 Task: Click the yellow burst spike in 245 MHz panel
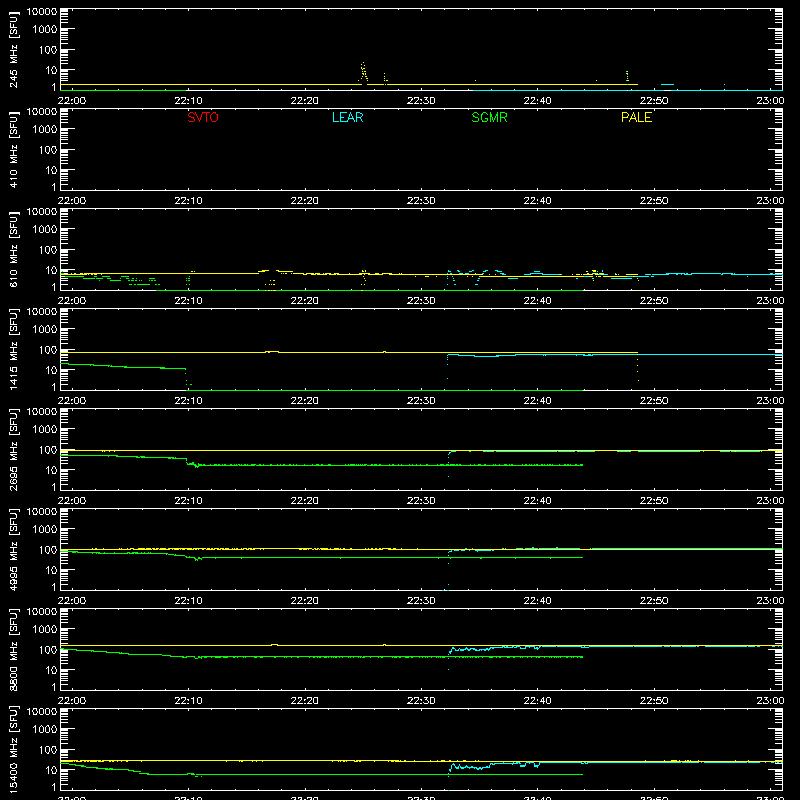click(363, 72)
